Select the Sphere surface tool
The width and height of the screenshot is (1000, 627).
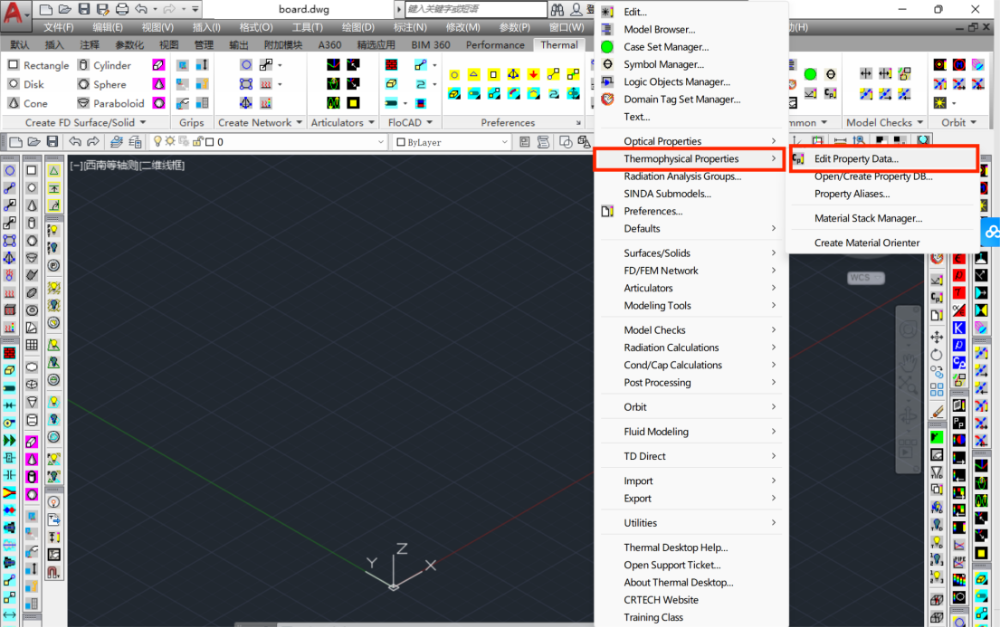click(101, 84)
